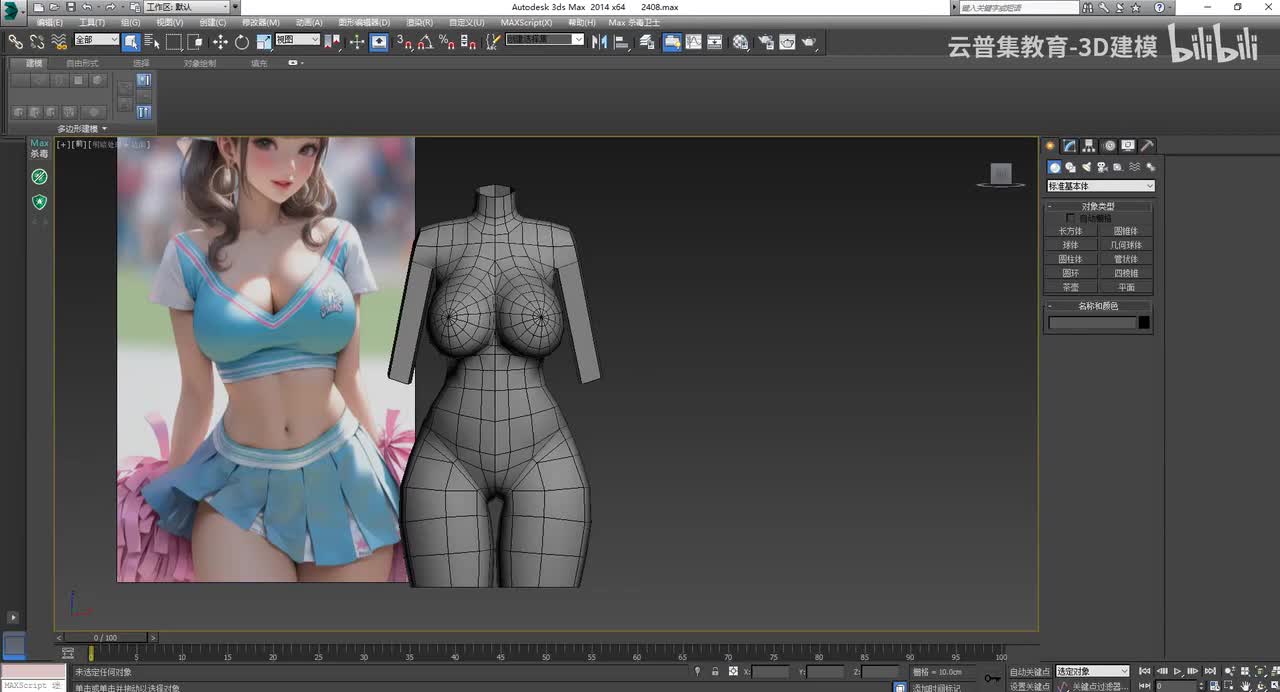1280x692 pixels.
Task: Open the 标准基本体 dropdown
Action: click(1100, 186)
